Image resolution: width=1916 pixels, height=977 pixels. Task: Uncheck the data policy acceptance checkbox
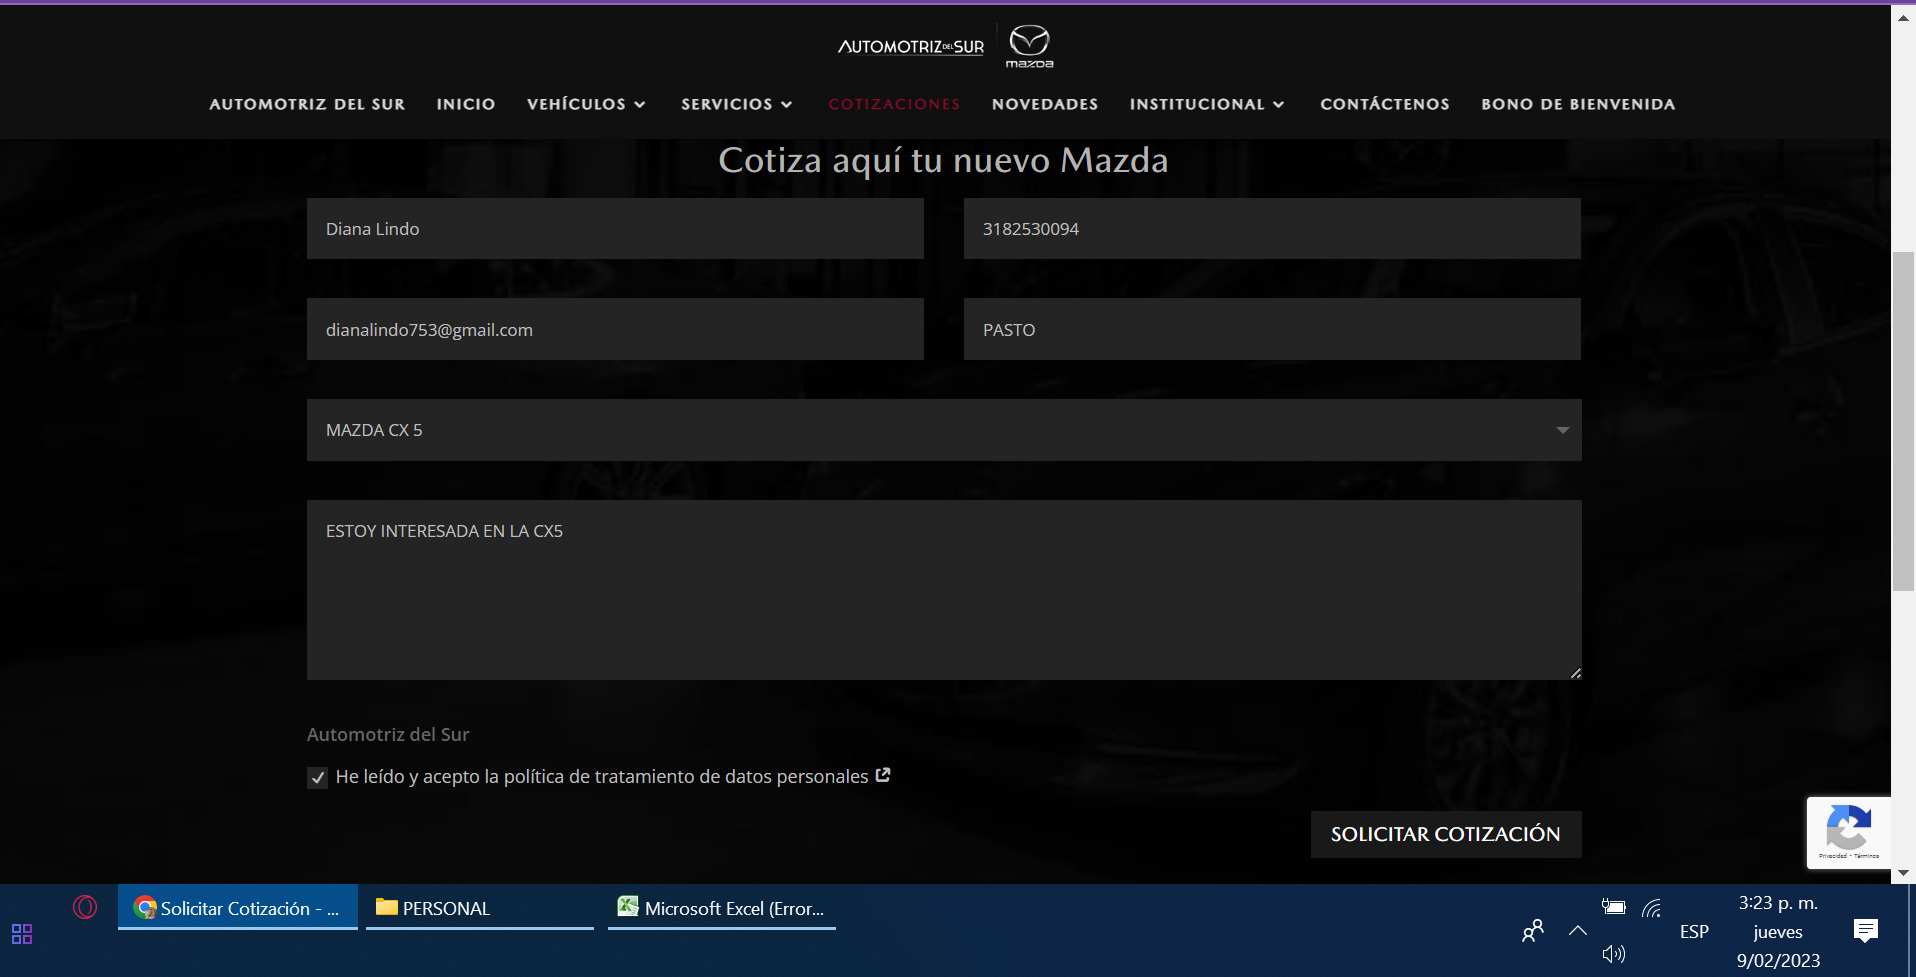[317, 778]
